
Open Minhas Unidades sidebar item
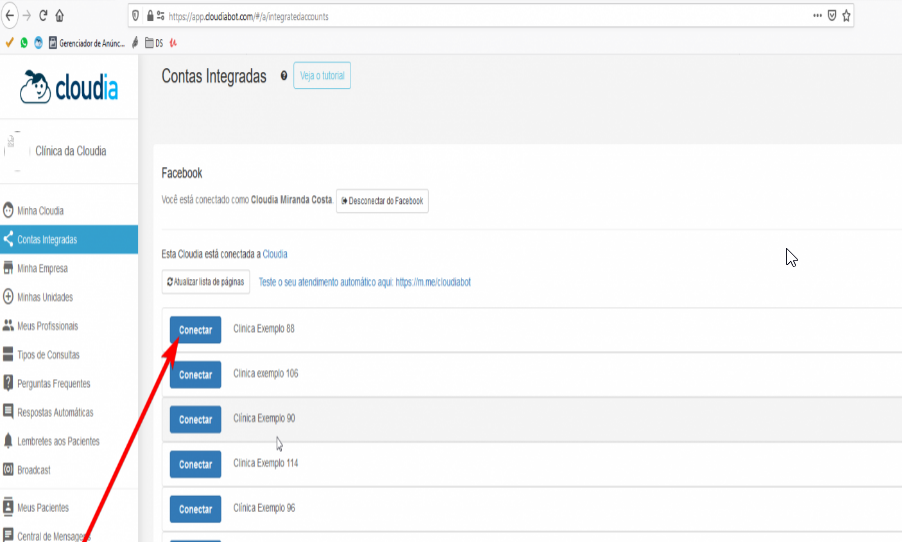pyautogui.click(x=68, y=297)
